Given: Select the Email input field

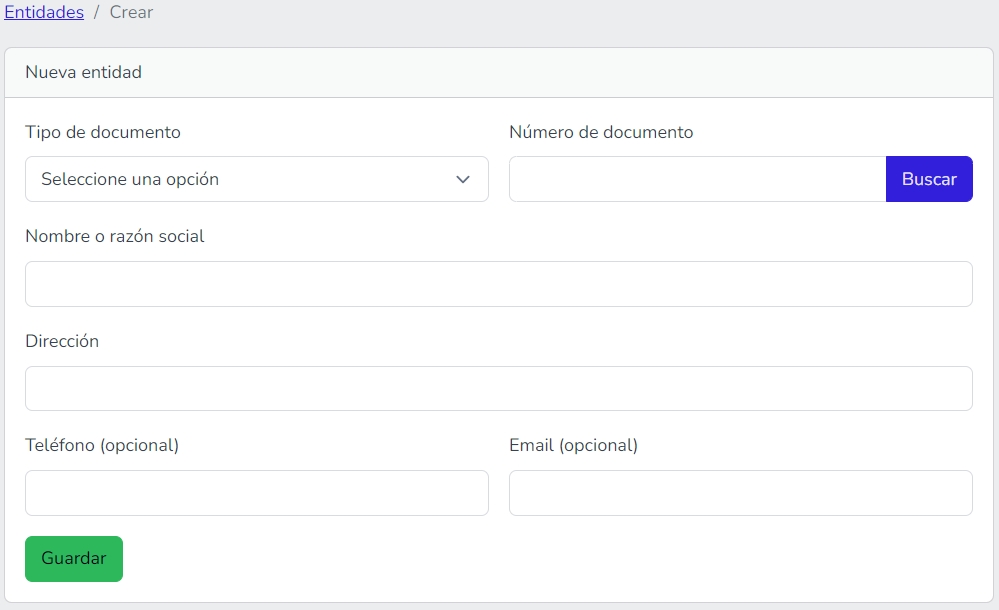Looking at the screenshot, I should tap(740, 493).
